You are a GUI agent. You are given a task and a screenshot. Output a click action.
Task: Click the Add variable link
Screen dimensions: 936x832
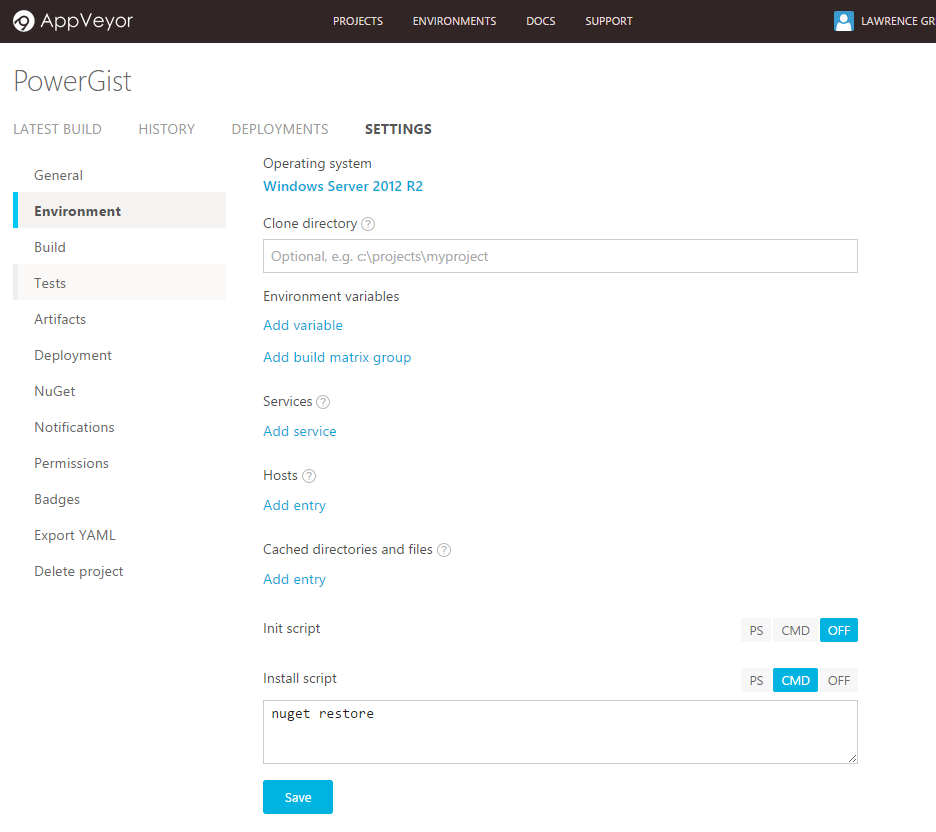pos(303,325)
